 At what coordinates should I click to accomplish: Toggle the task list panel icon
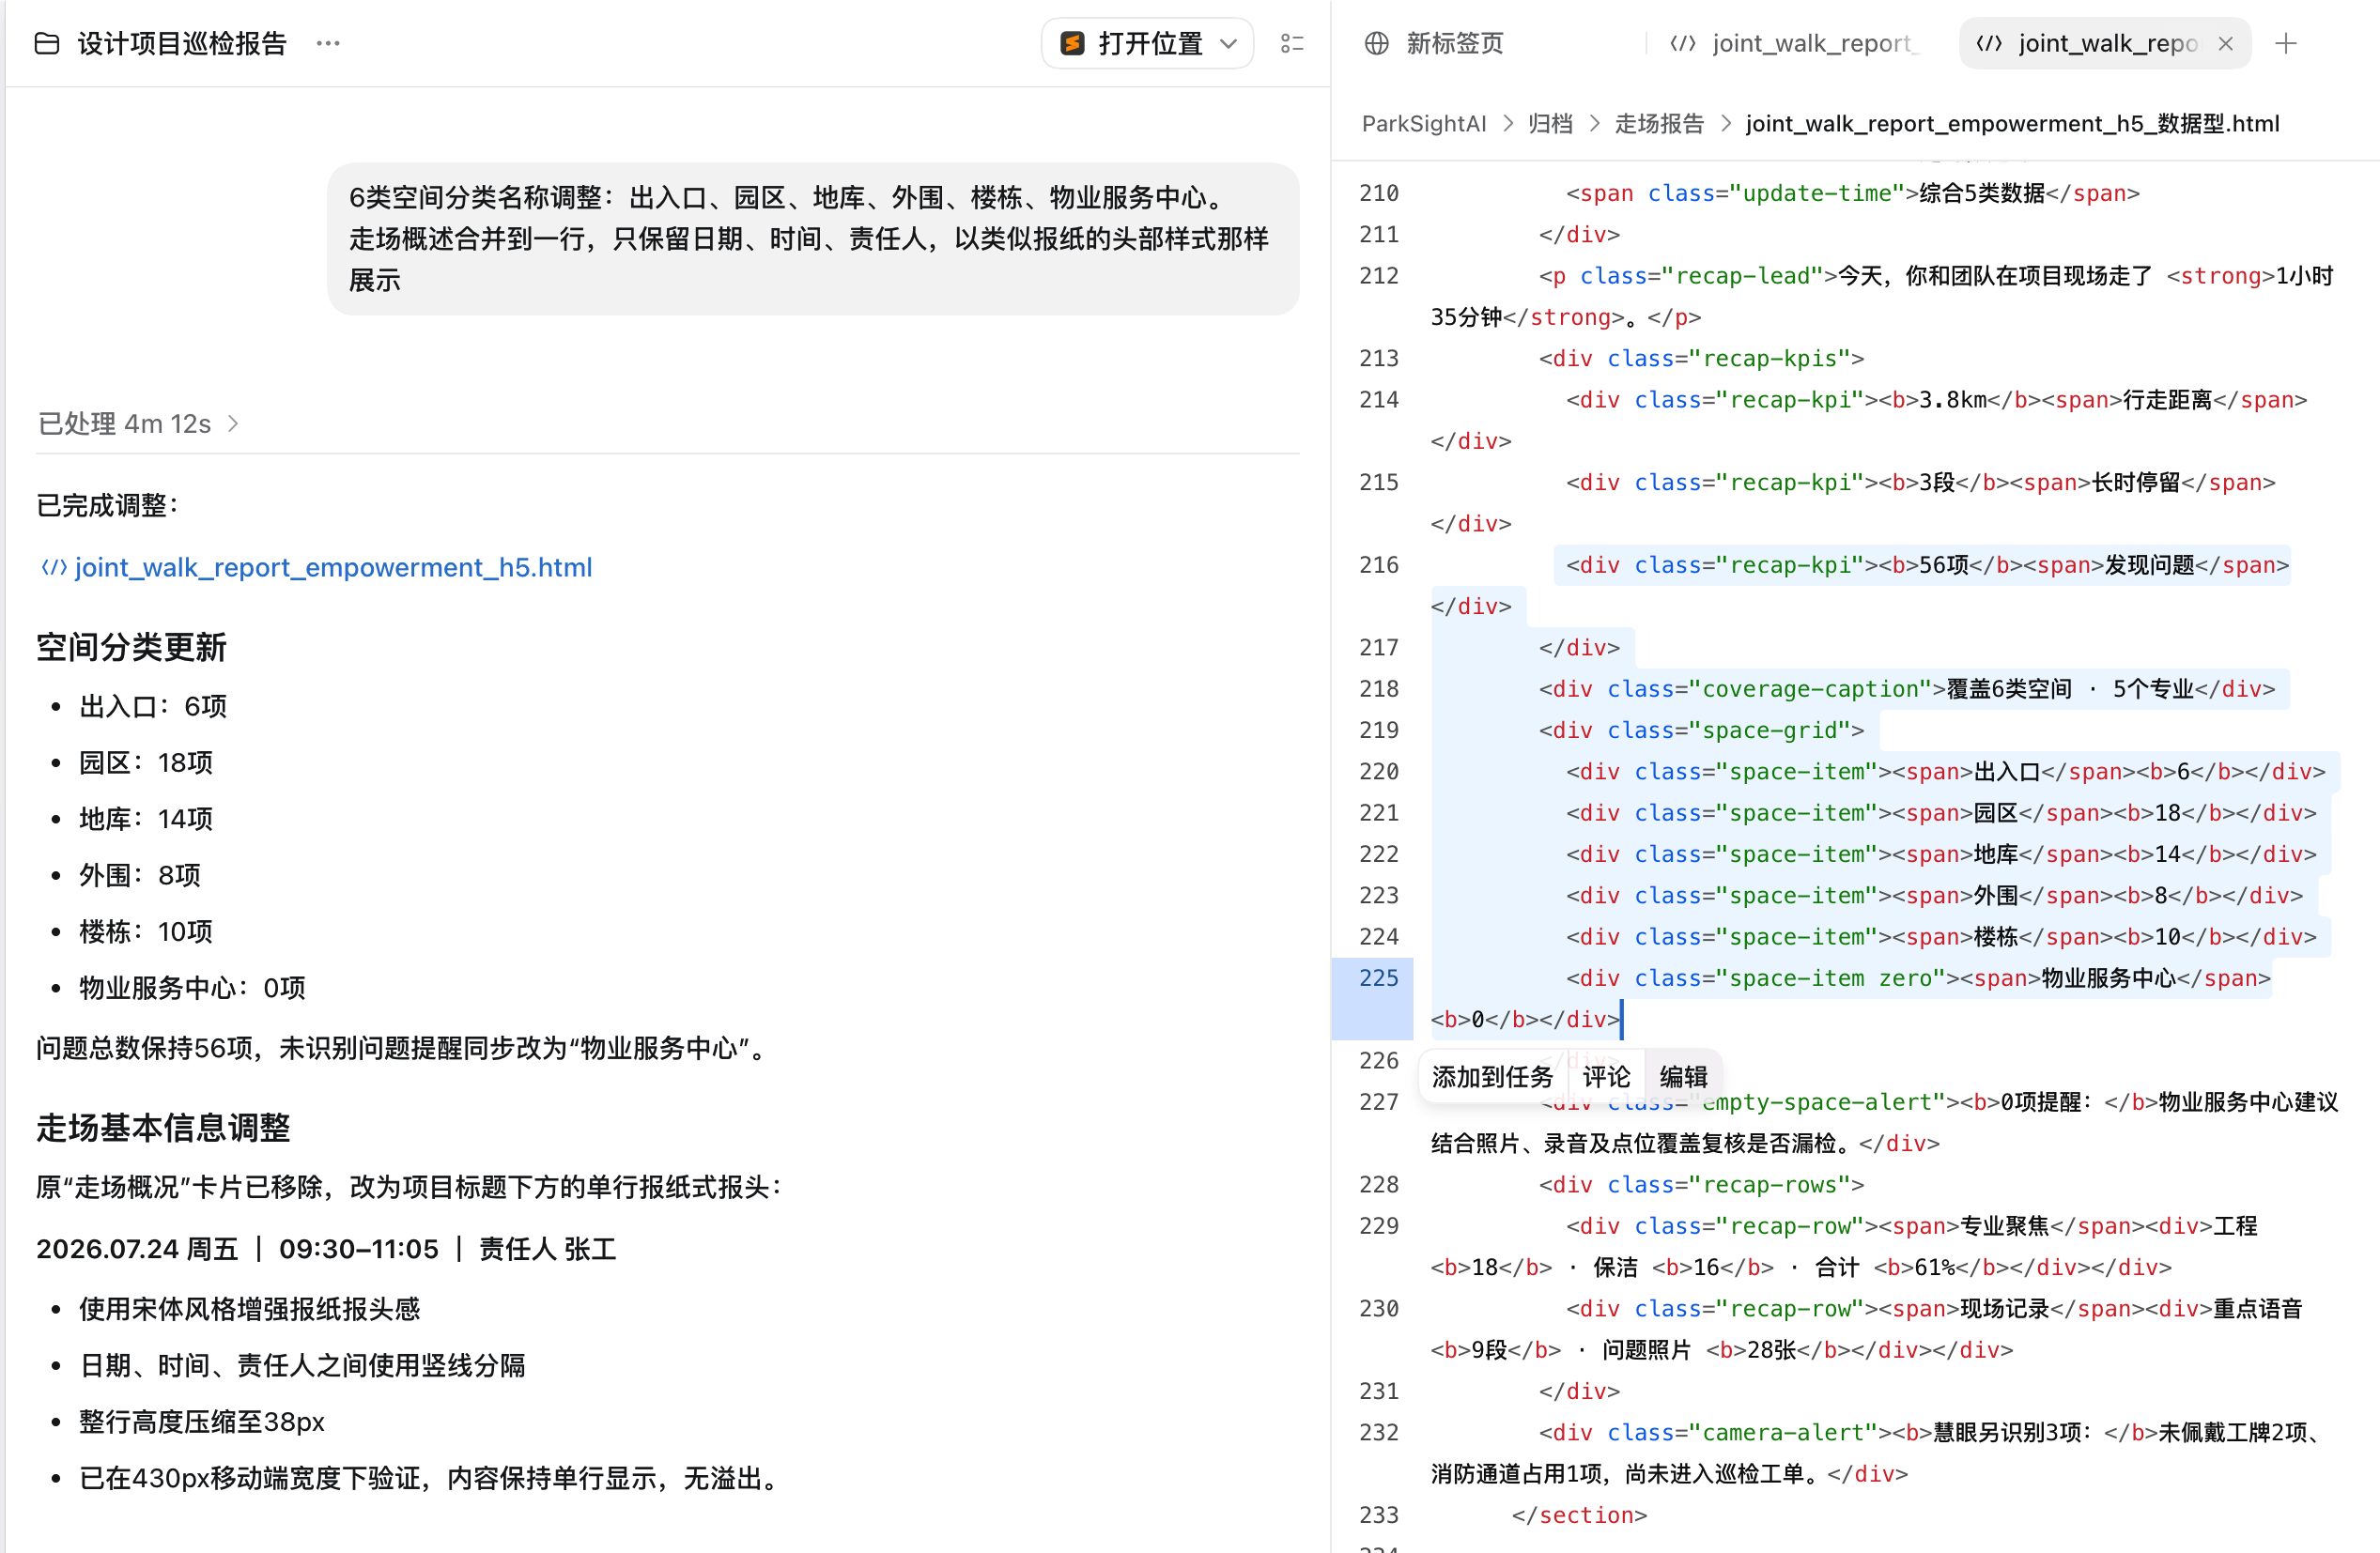point(1292,43)
